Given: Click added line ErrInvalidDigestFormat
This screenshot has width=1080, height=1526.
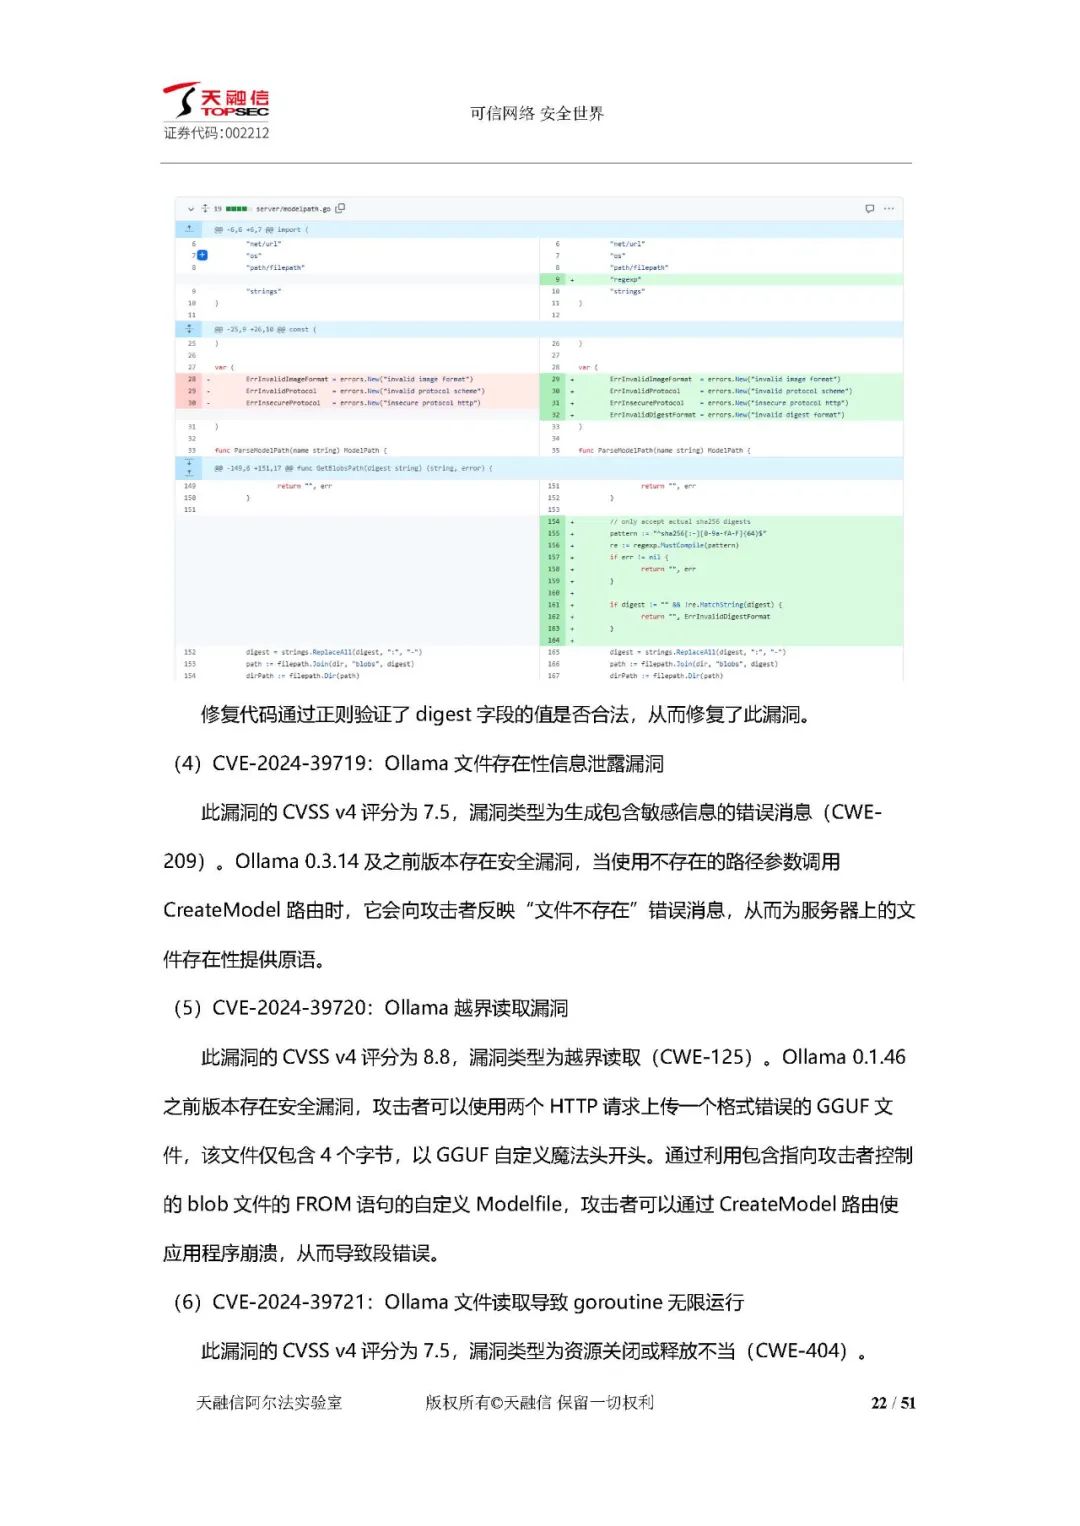Looking at the screenshot, I should tap(721, 414).
